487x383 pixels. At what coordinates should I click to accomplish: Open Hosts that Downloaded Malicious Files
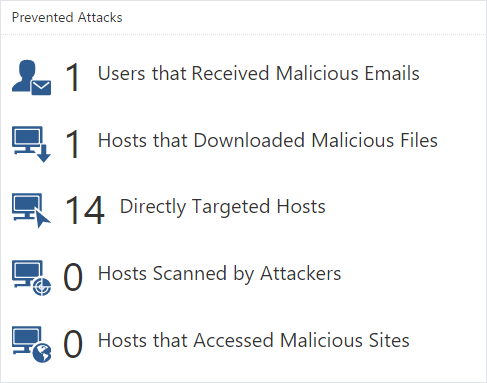click(x=268, y=140)
